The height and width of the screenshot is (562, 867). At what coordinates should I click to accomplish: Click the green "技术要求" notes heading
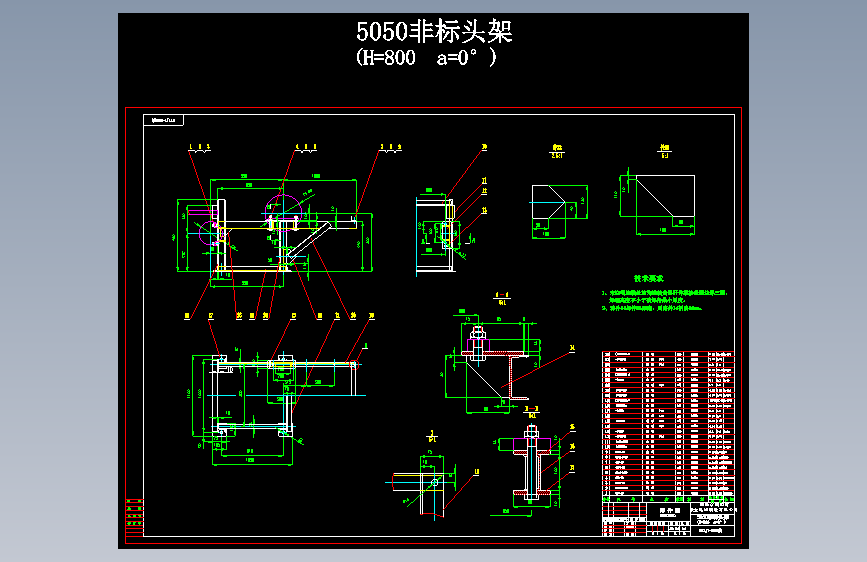[x=649, y=278]
